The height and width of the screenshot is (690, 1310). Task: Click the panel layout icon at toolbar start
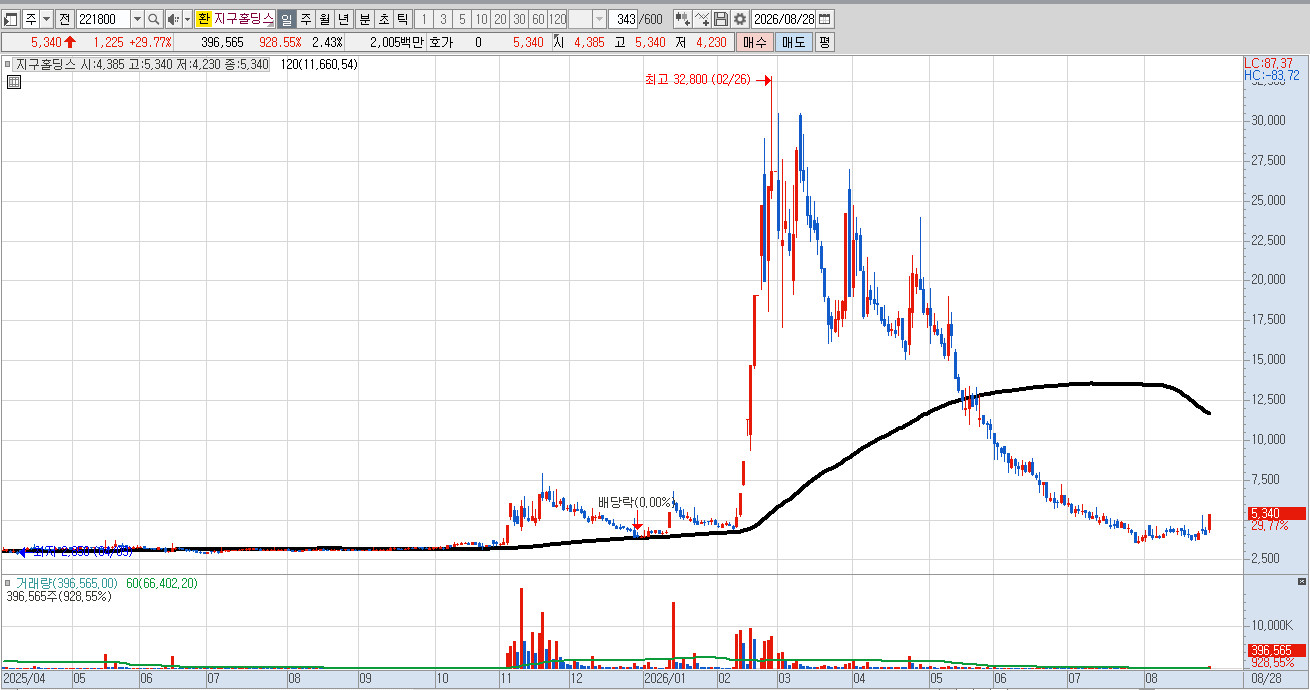pyautogui.click(x=11, y=19)
